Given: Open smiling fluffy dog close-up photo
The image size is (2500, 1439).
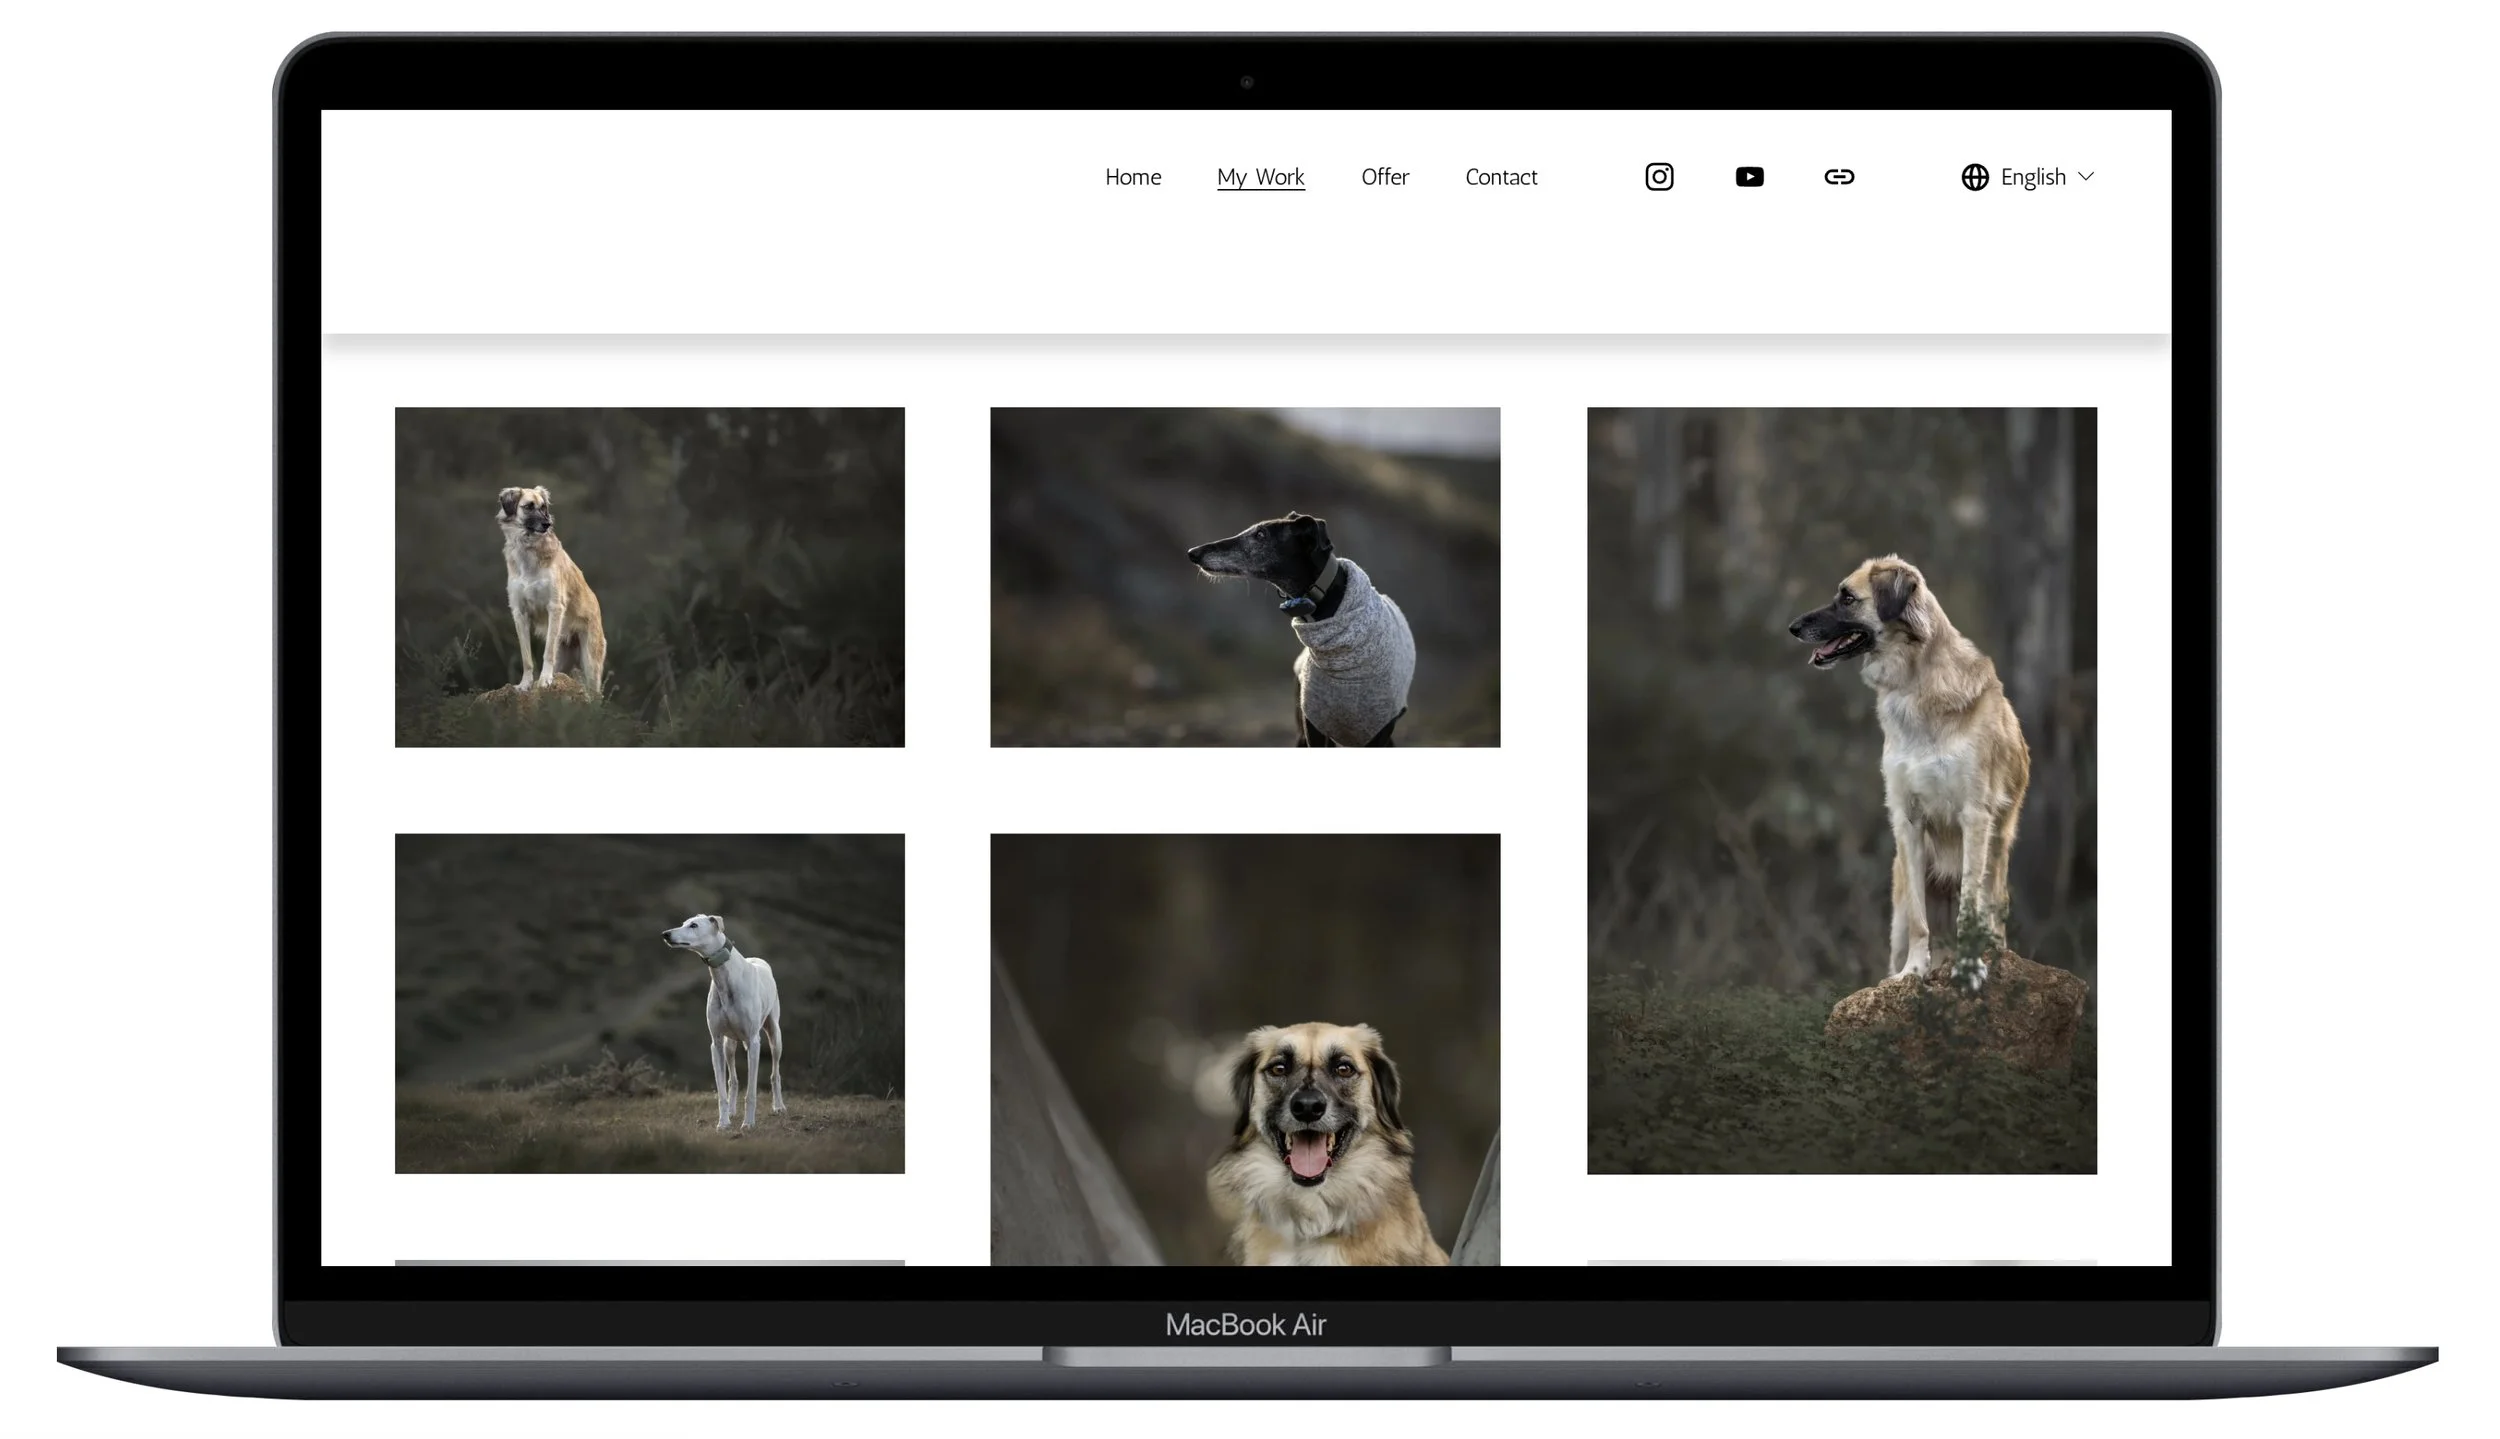Looking at the screenshot, I should tap(1244, 1050).
